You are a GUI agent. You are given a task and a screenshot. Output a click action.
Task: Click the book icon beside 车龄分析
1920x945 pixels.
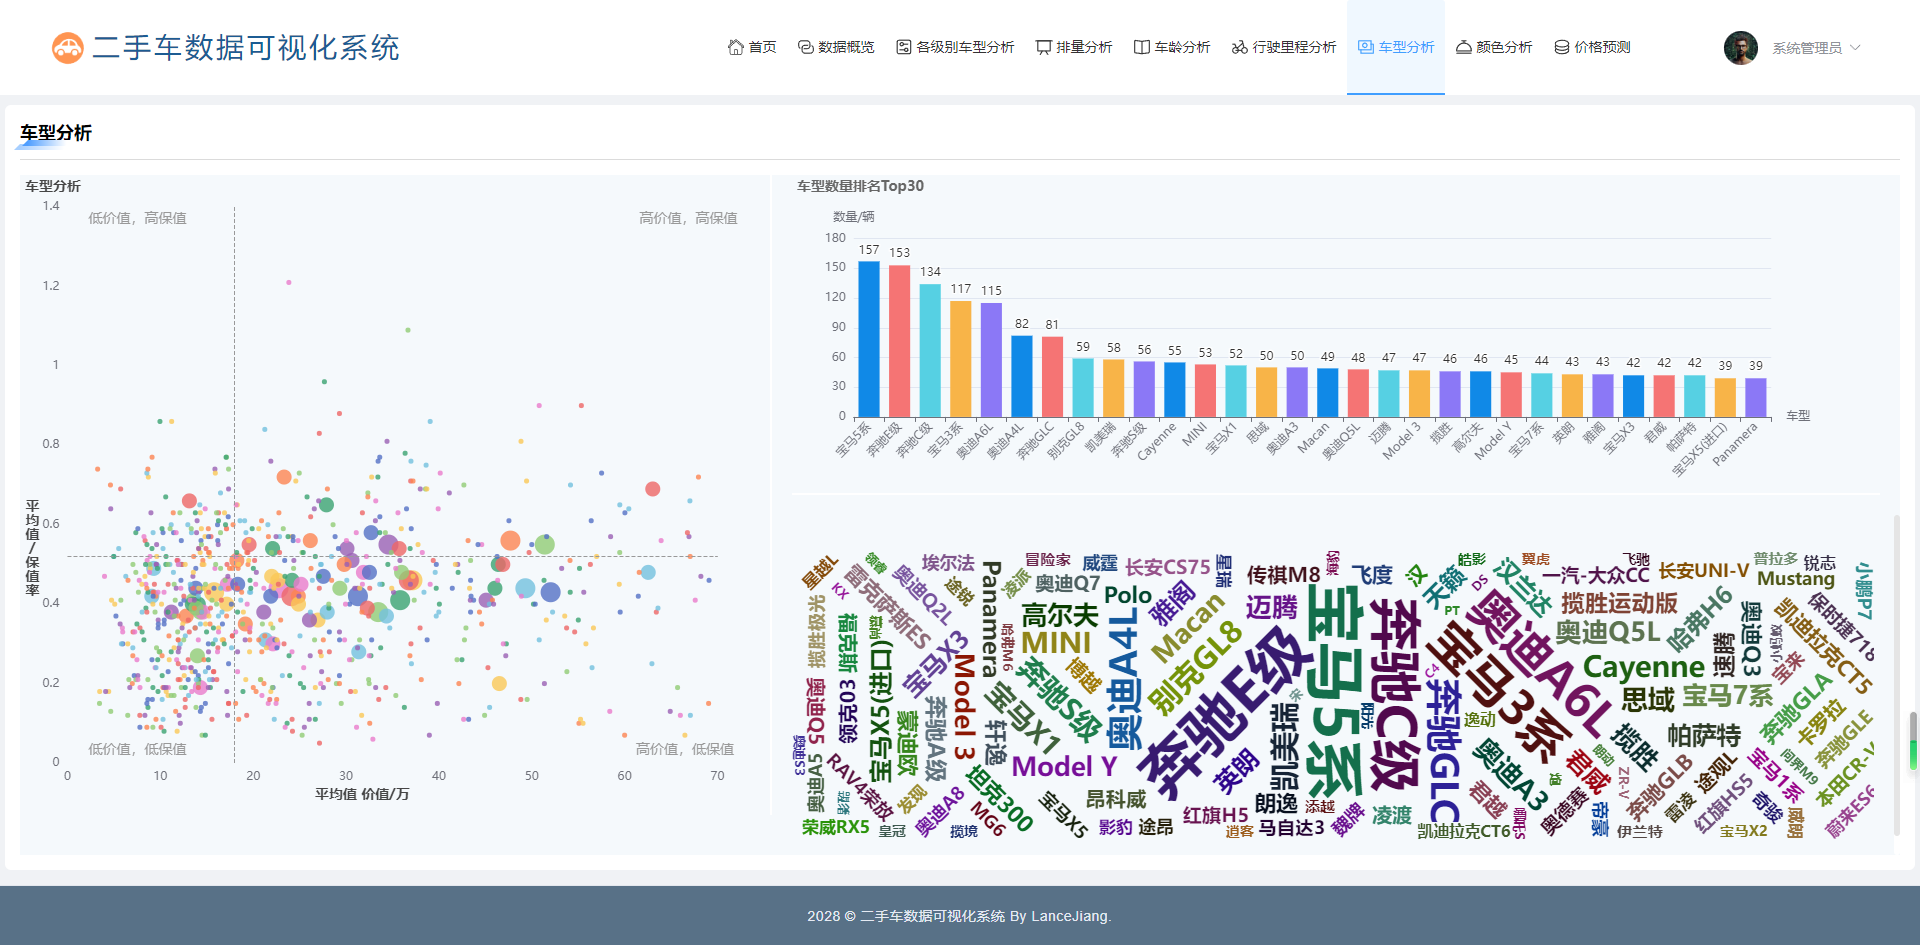point(1142,47)
